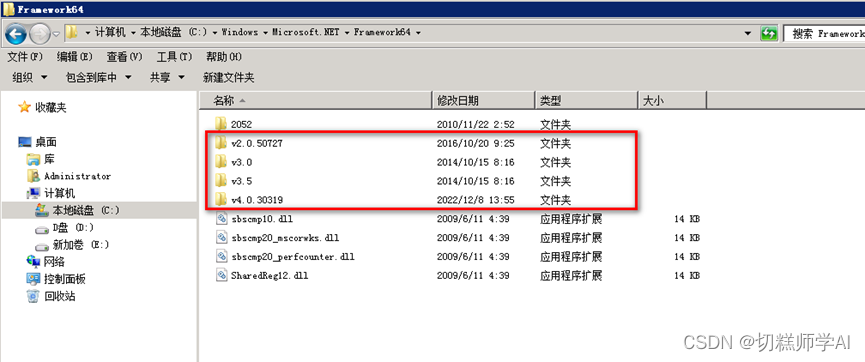Open 控制面板 in the navigation pane

[56, 279]
